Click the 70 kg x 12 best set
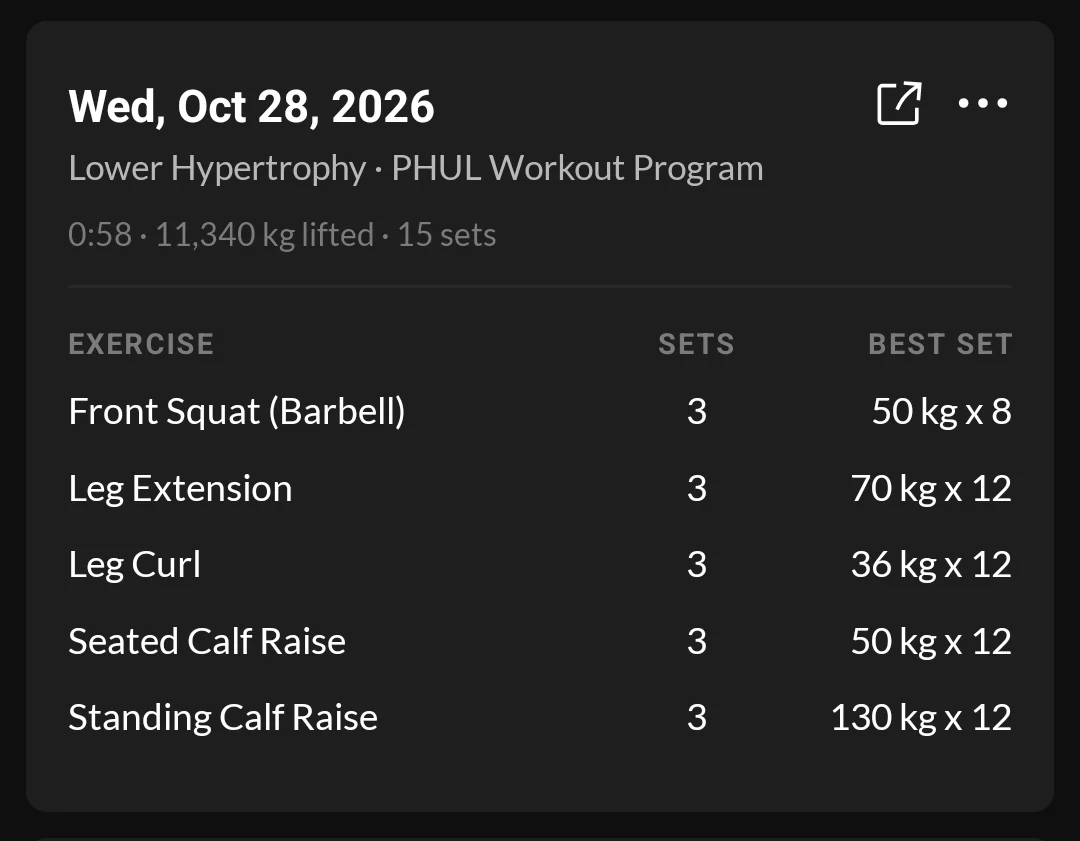1080x841 pixels. [x=931, y=489]
